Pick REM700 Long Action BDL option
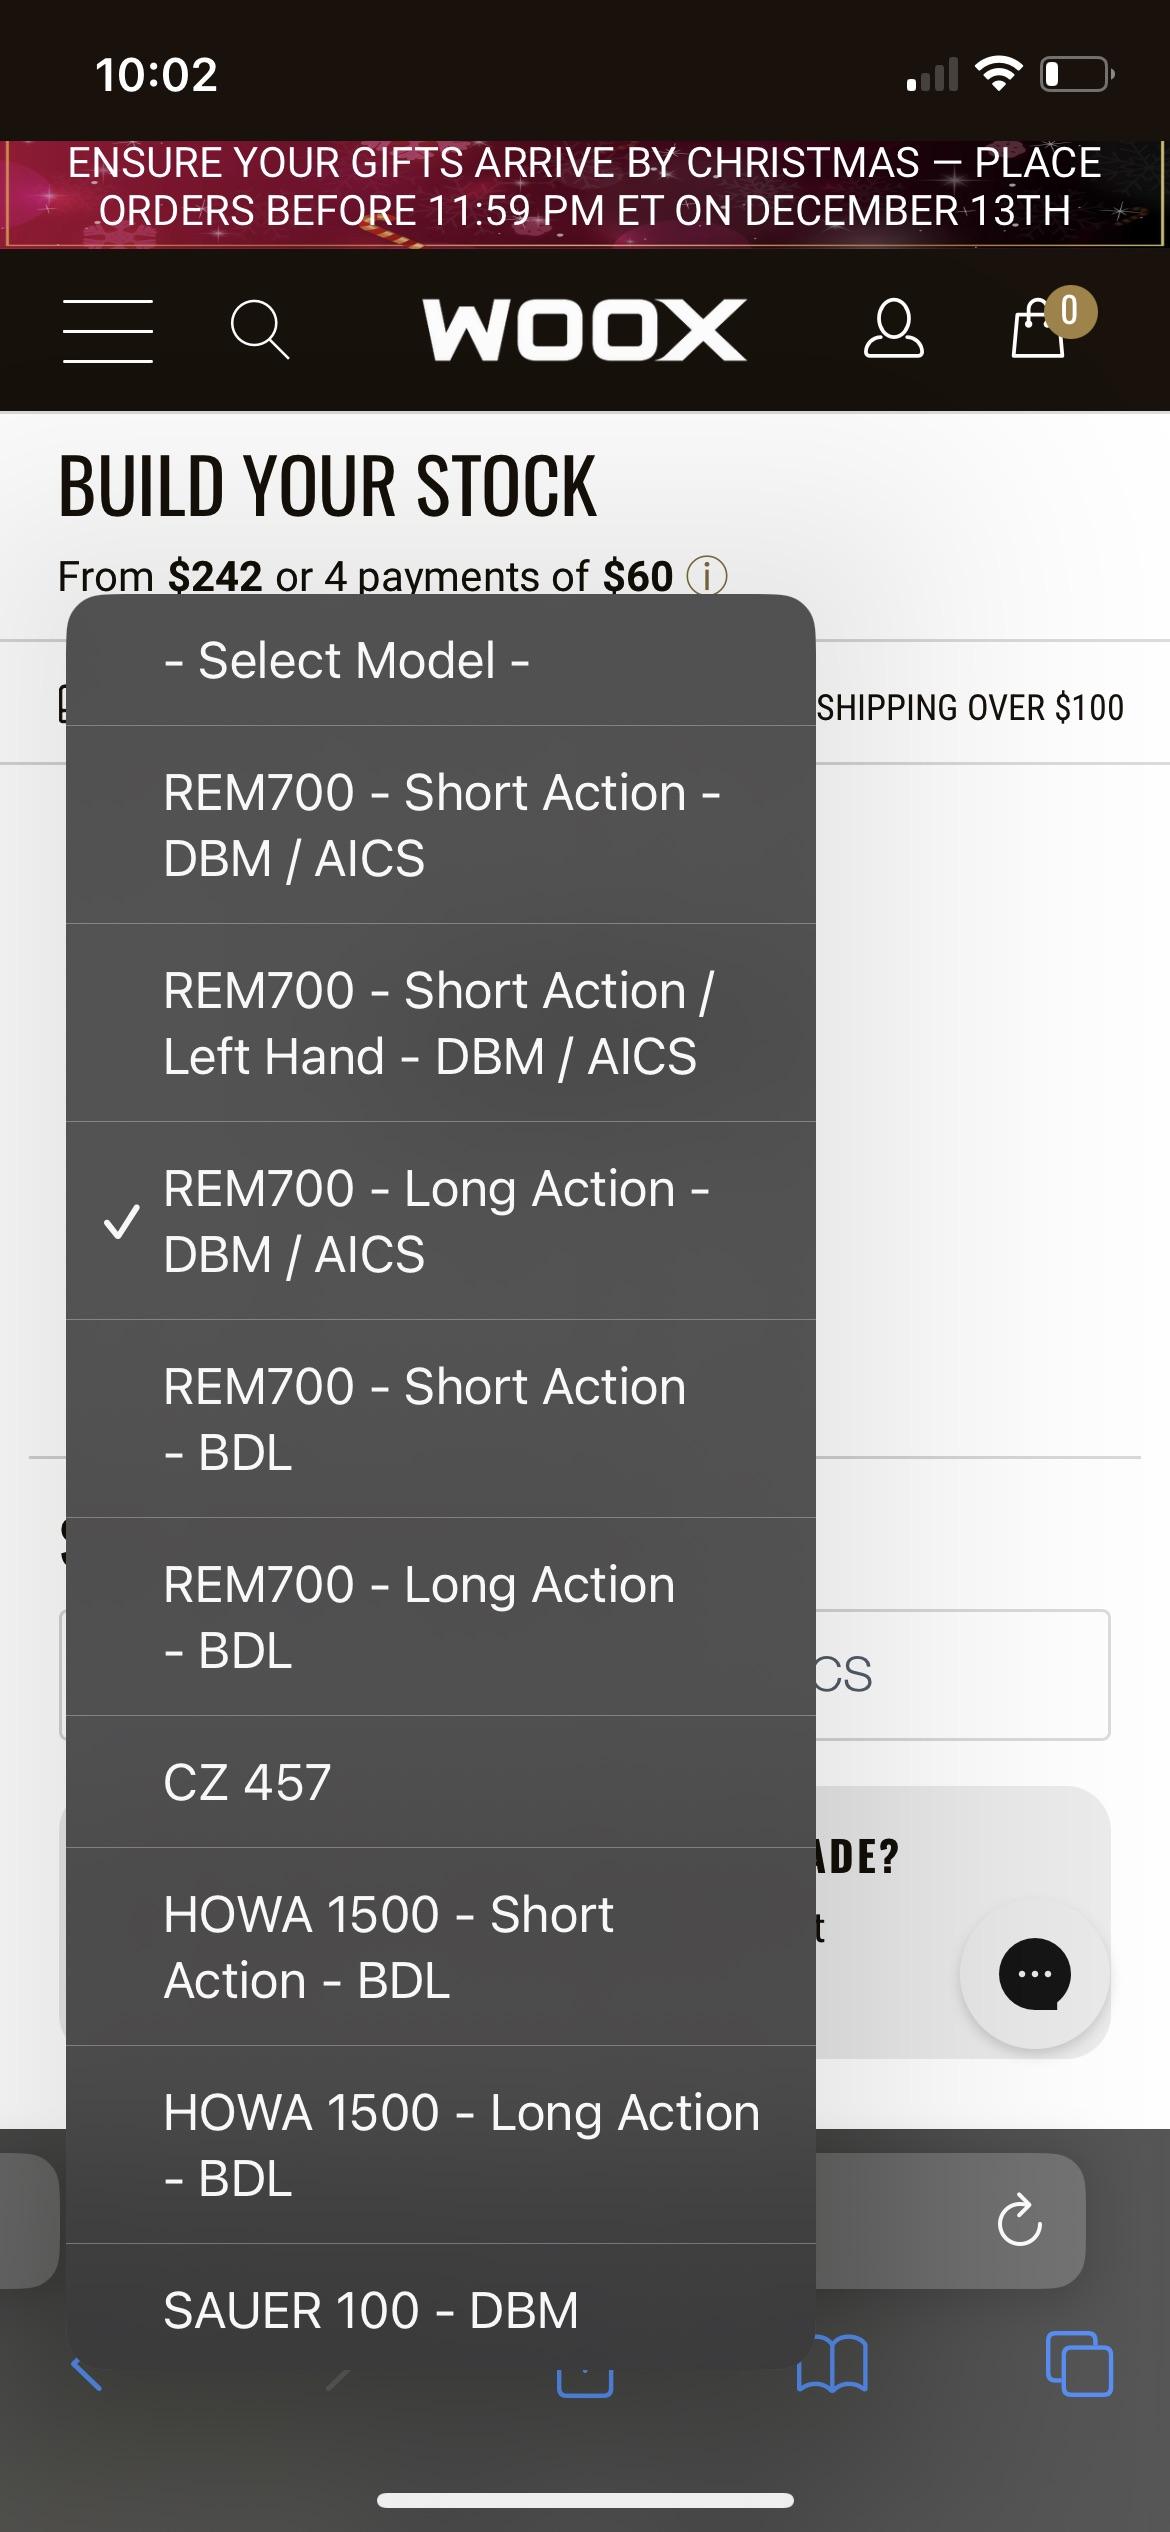Viewport: 1170px width, 2532px height. coord(440,1617)
